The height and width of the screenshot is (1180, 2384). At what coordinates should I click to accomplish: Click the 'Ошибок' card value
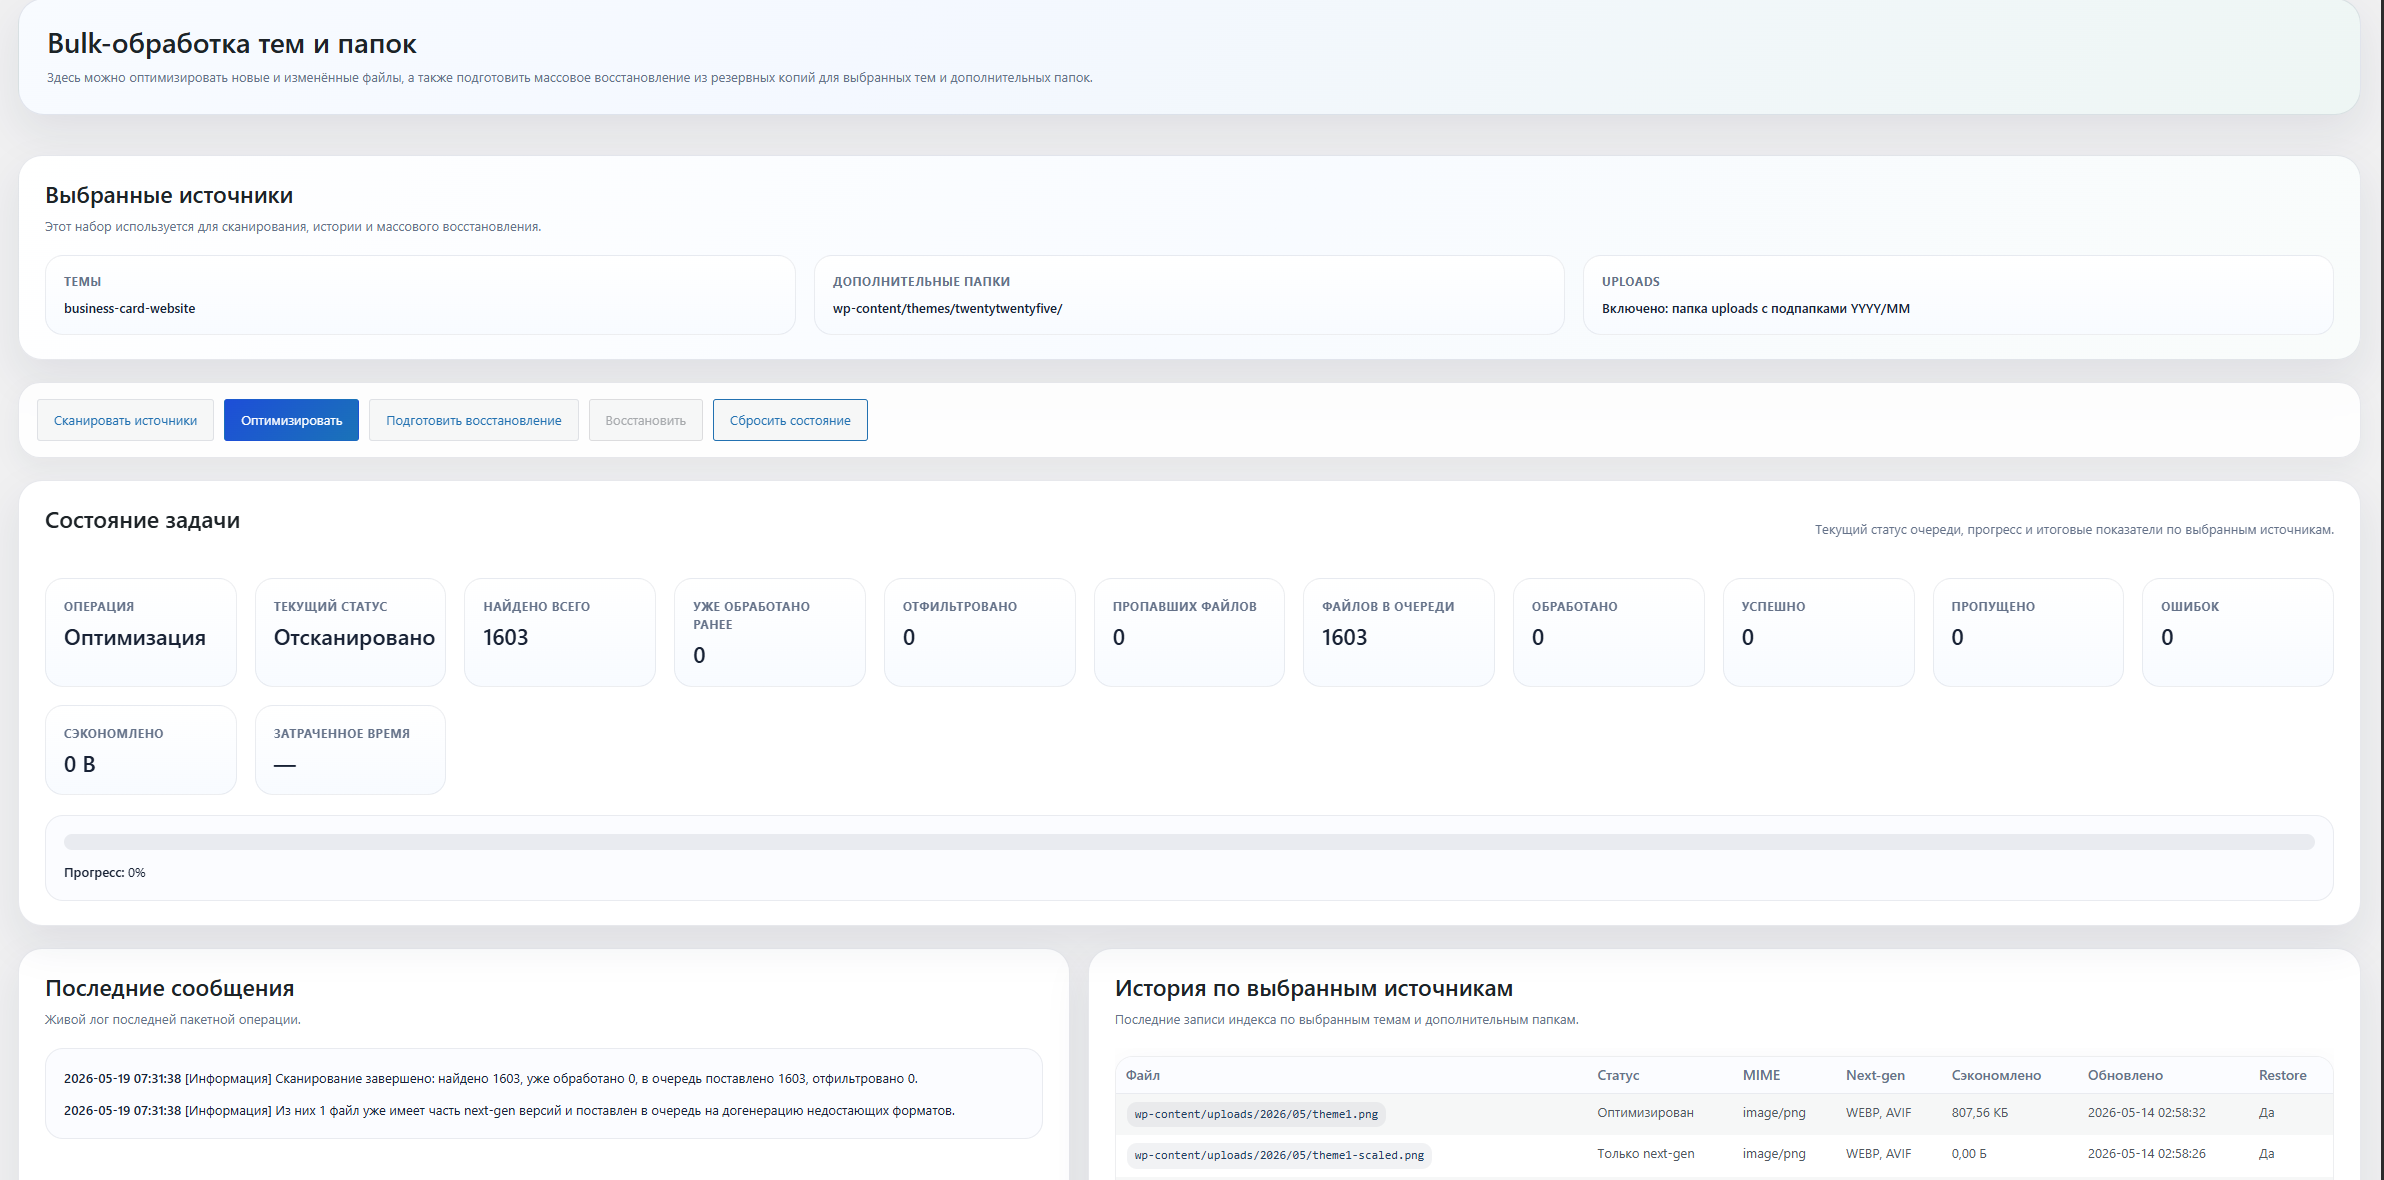[2167, 637]
